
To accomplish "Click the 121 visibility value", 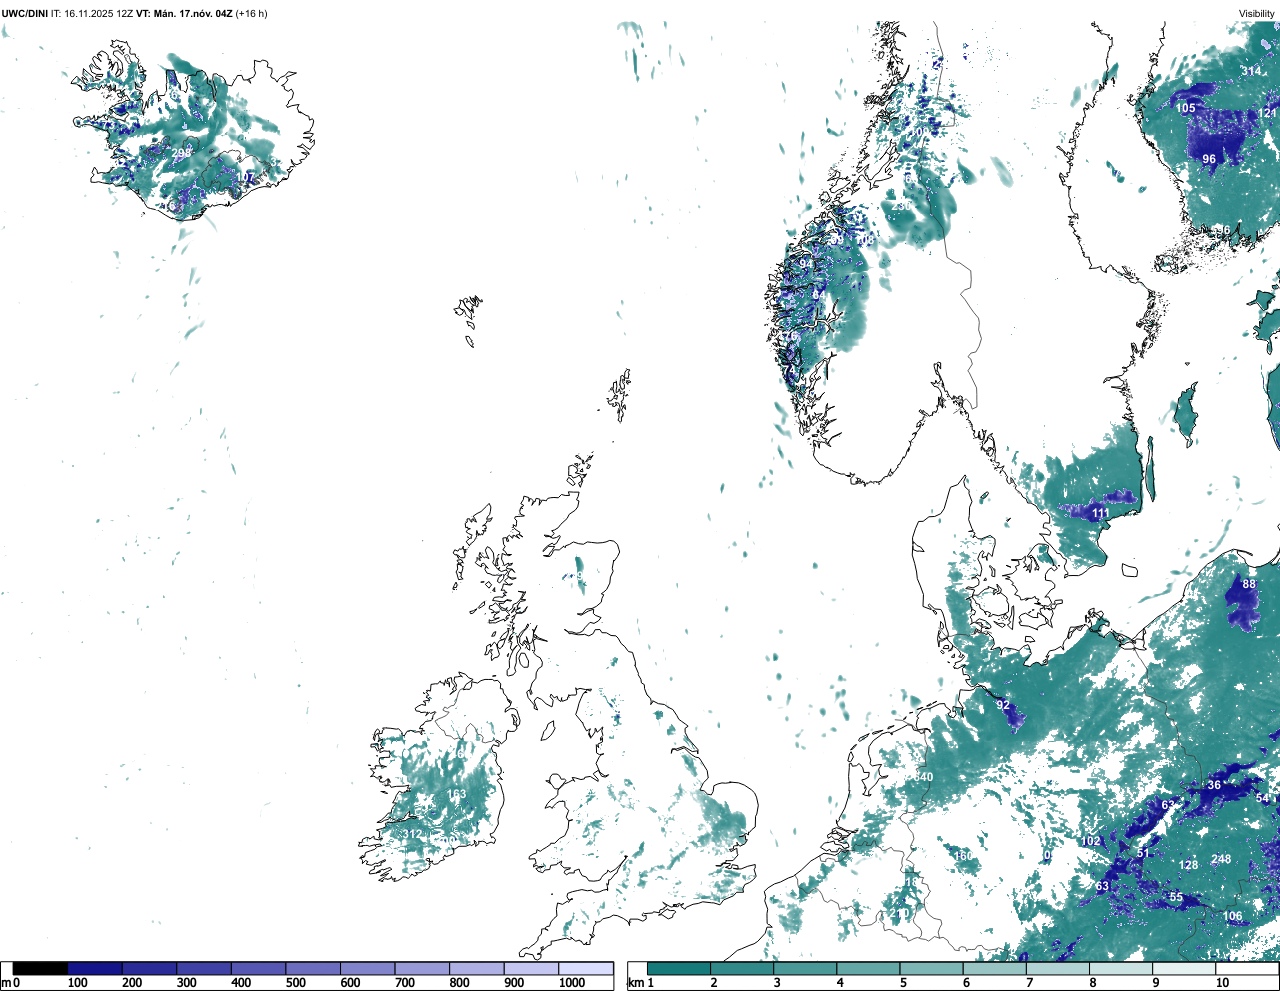I will pos(1268,113).
